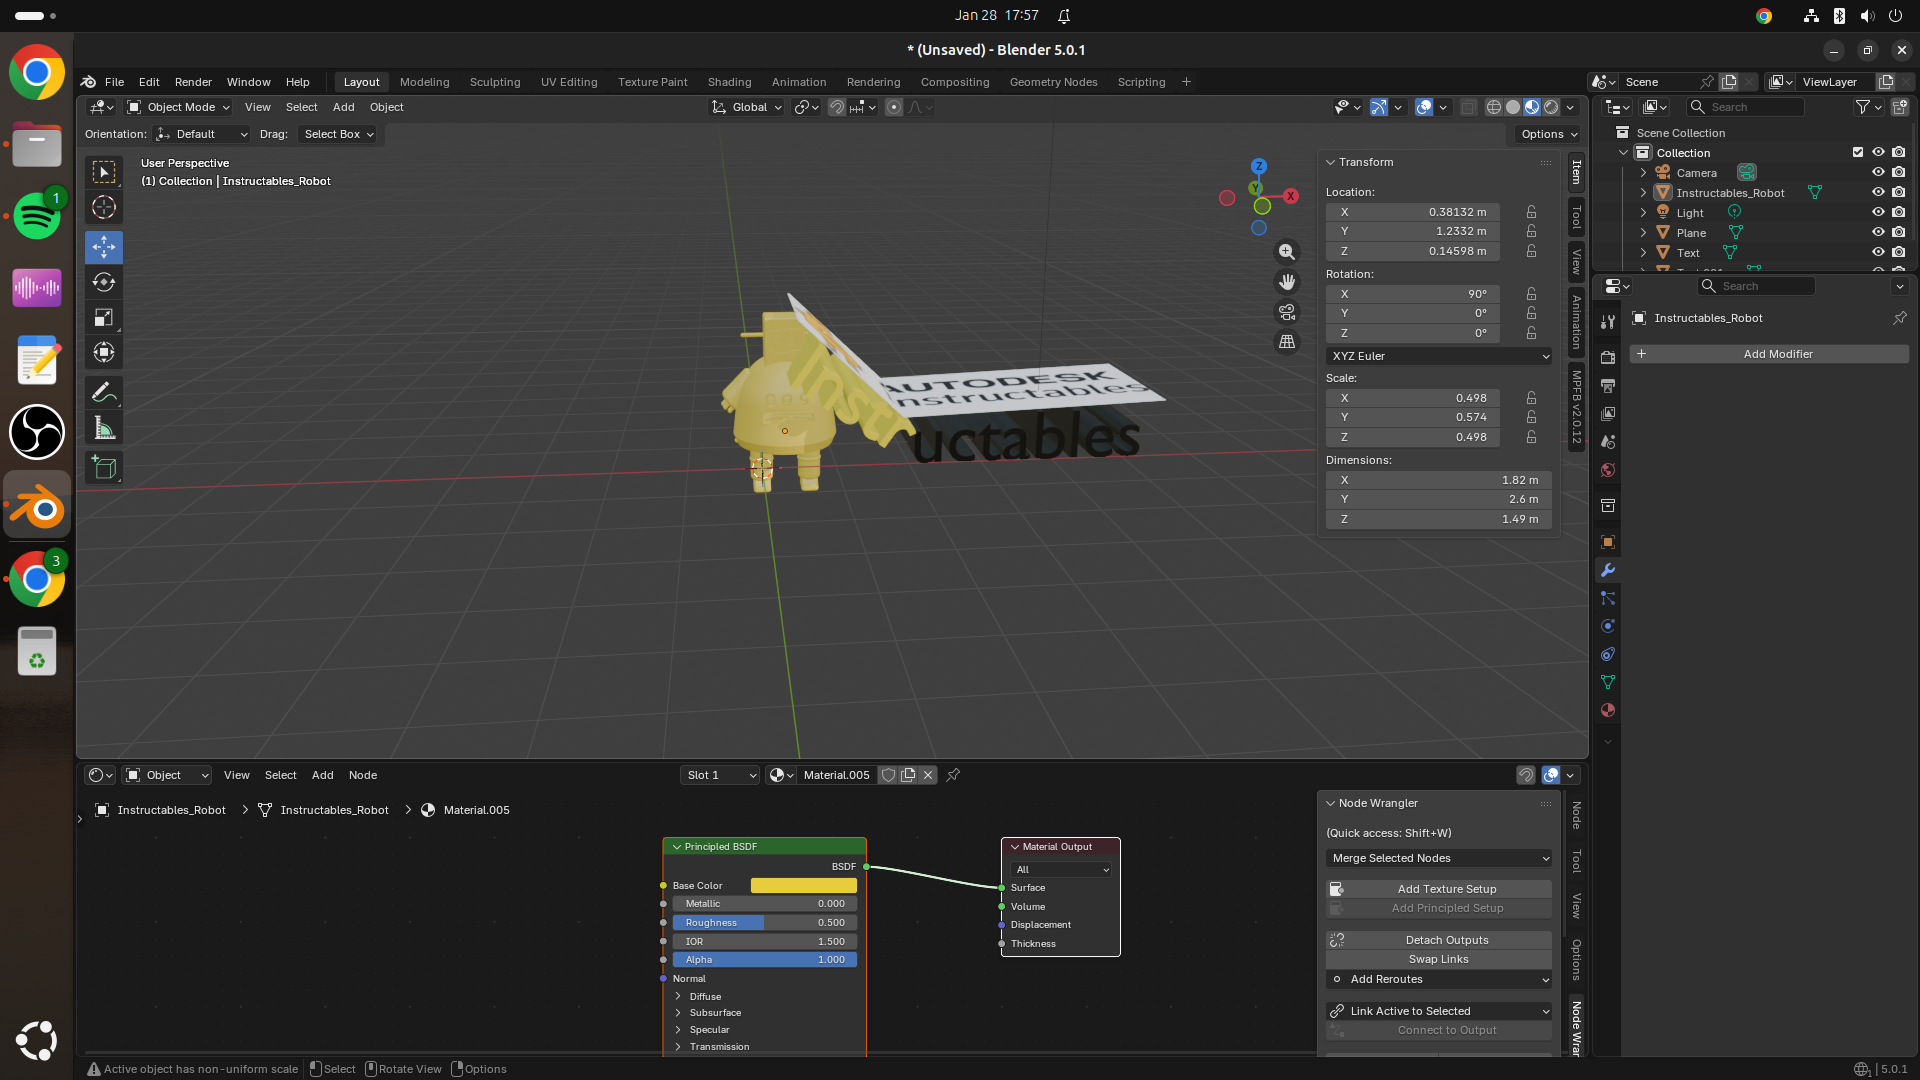This screenshot has height=1080, width=1920.
Task: Open the Material properties tab
Action: (1608, 710)
